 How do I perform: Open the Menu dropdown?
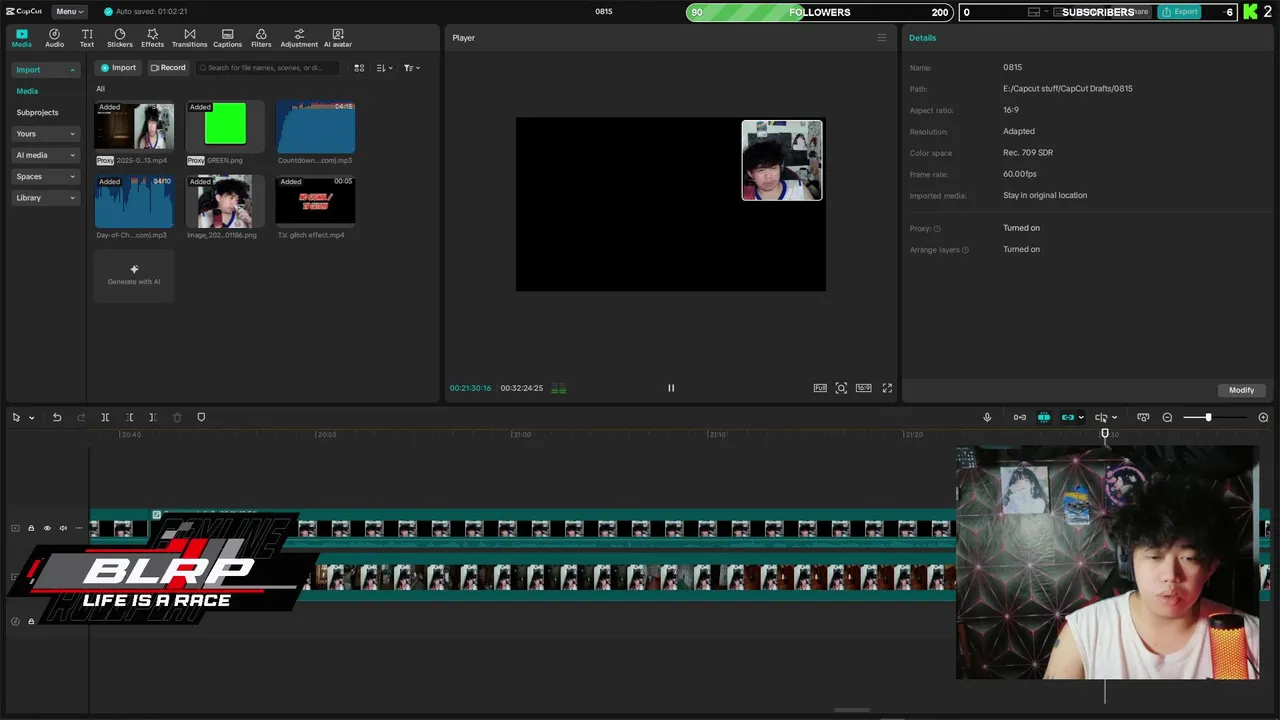(x=69, y=11)
